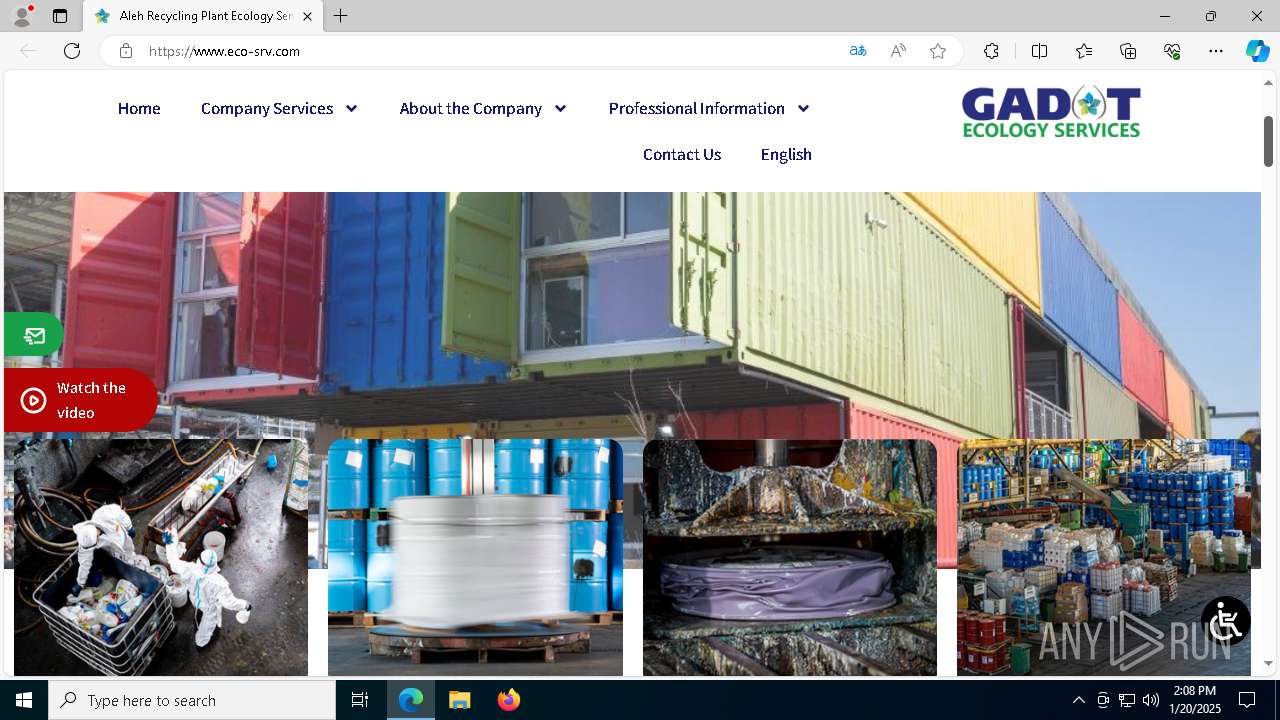This screenshot has height=720, width=1280.
Task: Open Microsoft Edge taskbar icon
Action: pos(411,700)
